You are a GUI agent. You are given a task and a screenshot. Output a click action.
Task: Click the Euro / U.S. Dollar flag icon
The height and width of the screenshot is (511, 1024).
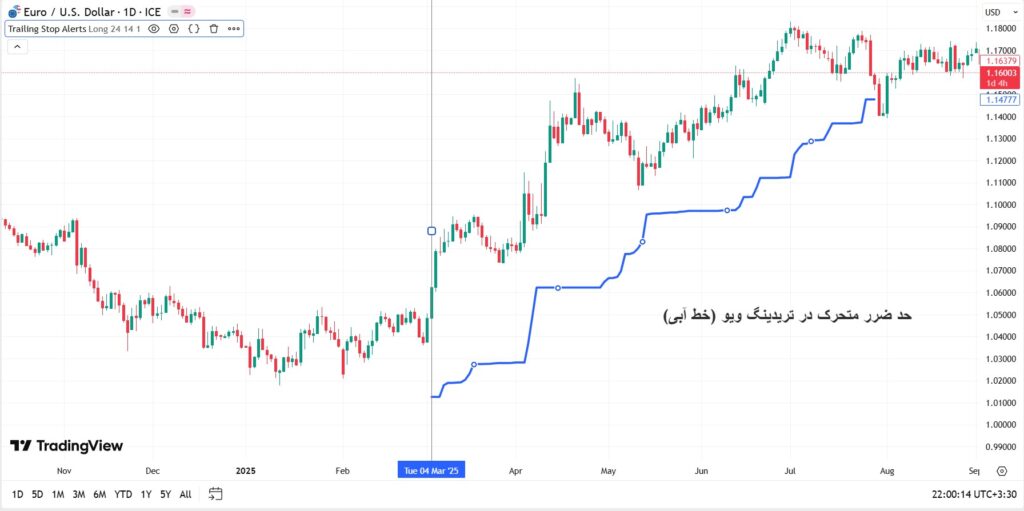click(x=14, y=11)
